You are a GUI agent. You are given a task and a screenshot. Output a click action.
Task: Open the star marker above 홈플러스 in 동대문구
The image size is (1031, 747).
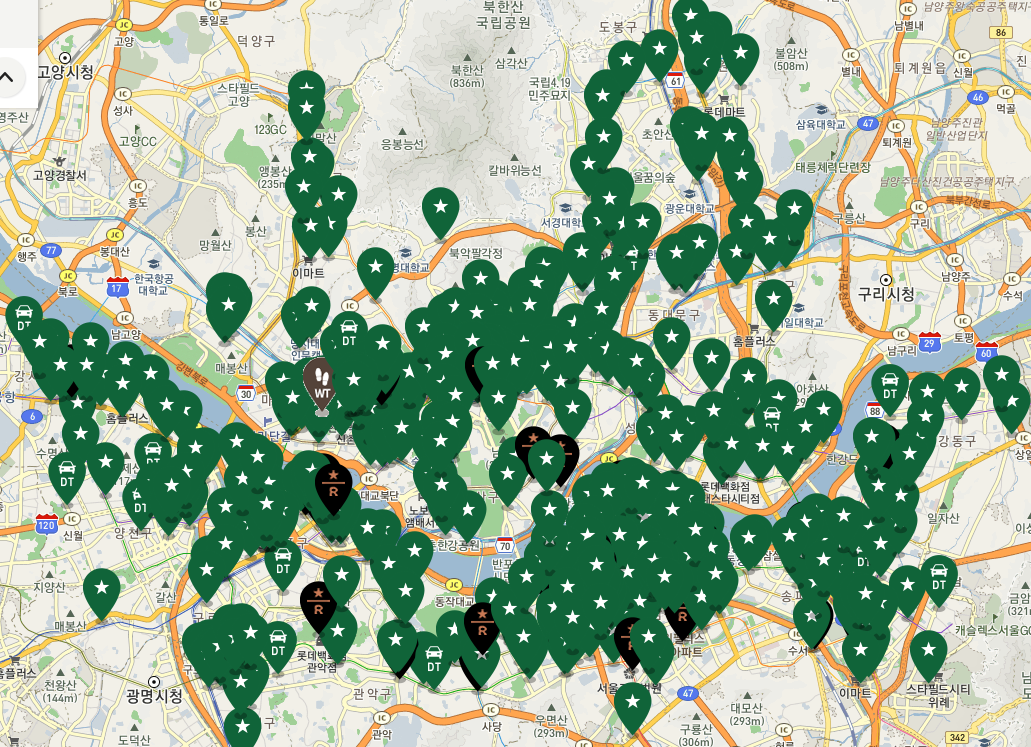tap(773, 300)
